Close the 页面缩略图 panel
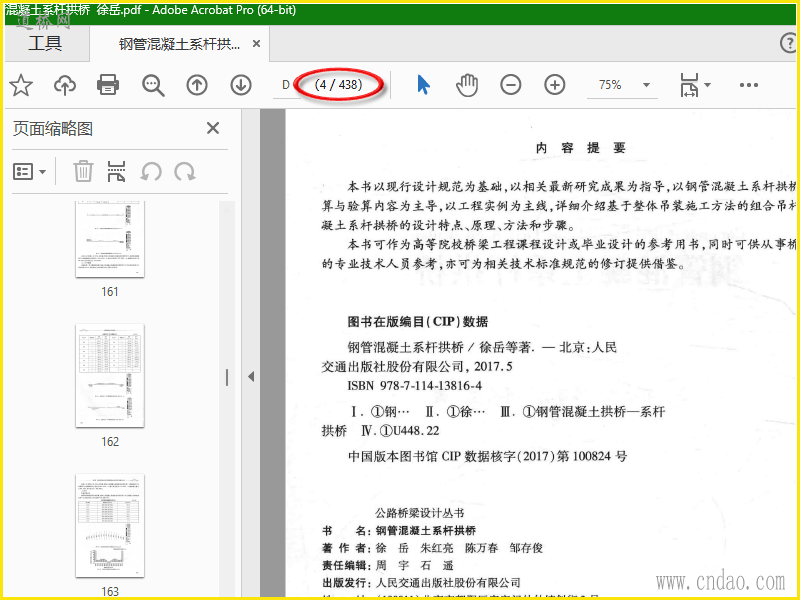Viewport: 800px width, 600px height. point(213,128)
